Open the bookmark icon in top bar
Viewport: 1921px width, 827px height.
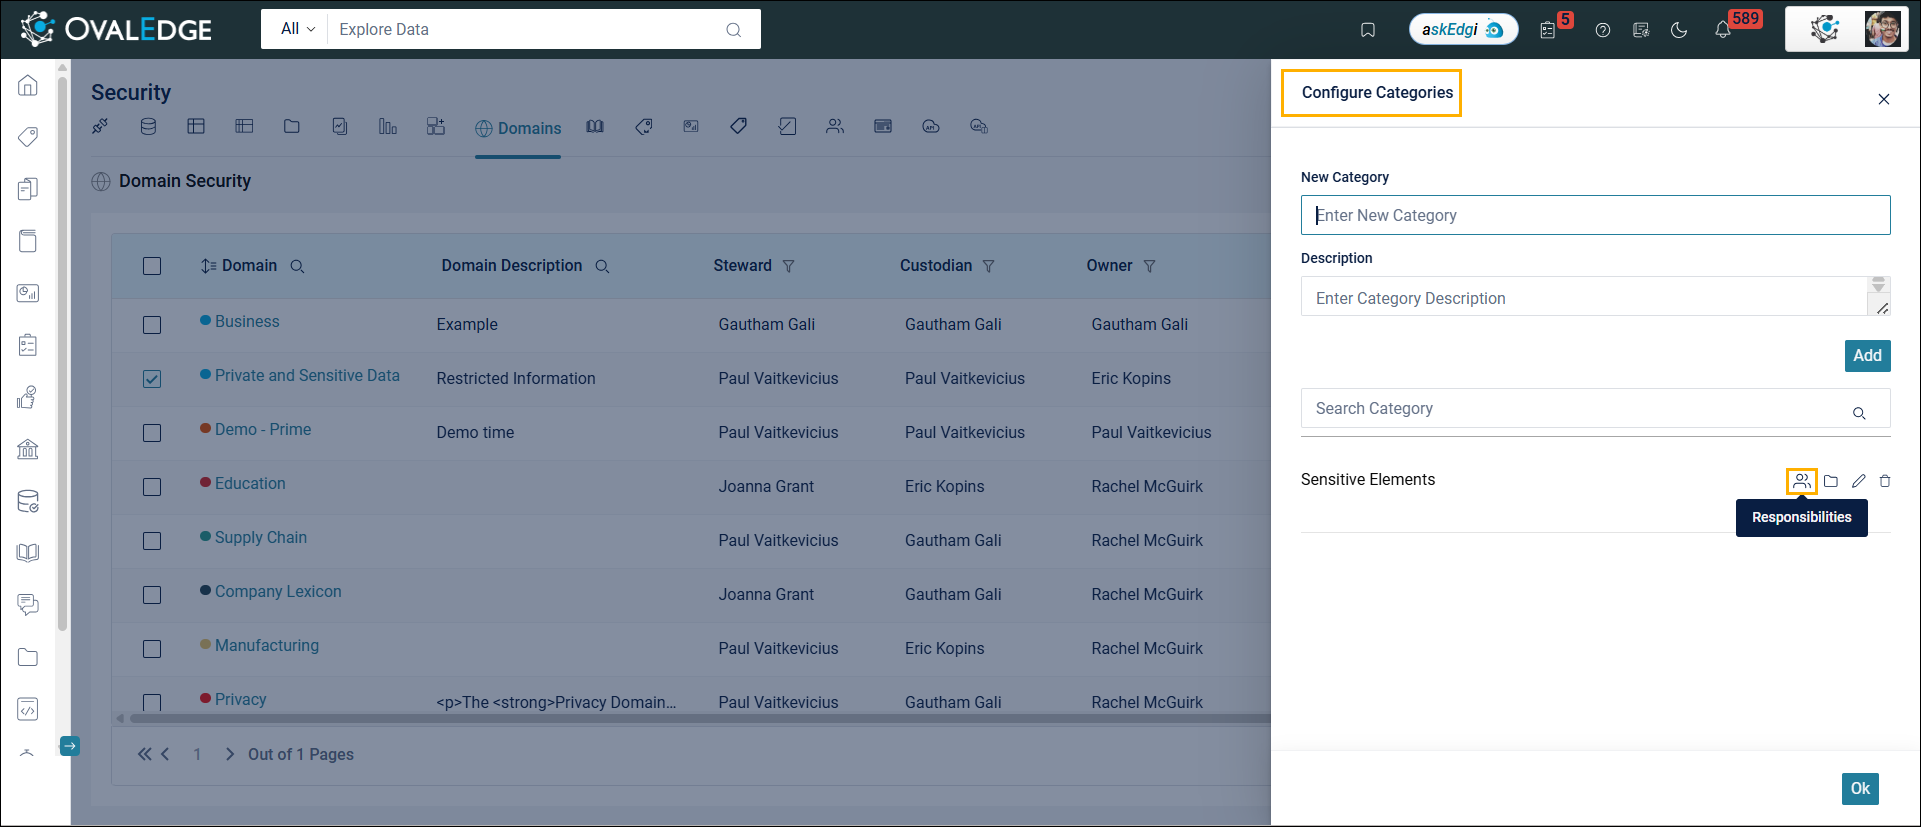pyautogui.click(x=1368, y=30)
